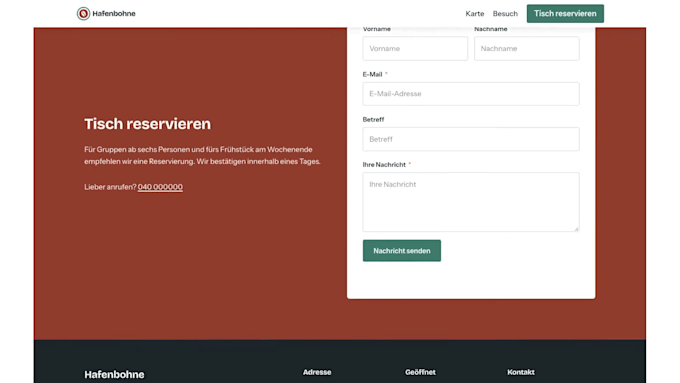The width and height of the screenshot is (680, 383).
Task: Submit with Nachricht senden button
Action: point(402,251)
